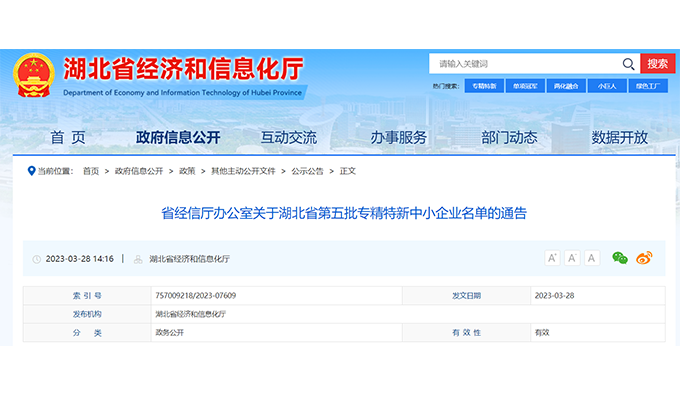Open the 办事服务 navigation tab
The height and width of the screenshot is (395, 680).
(x=399, y=137)
